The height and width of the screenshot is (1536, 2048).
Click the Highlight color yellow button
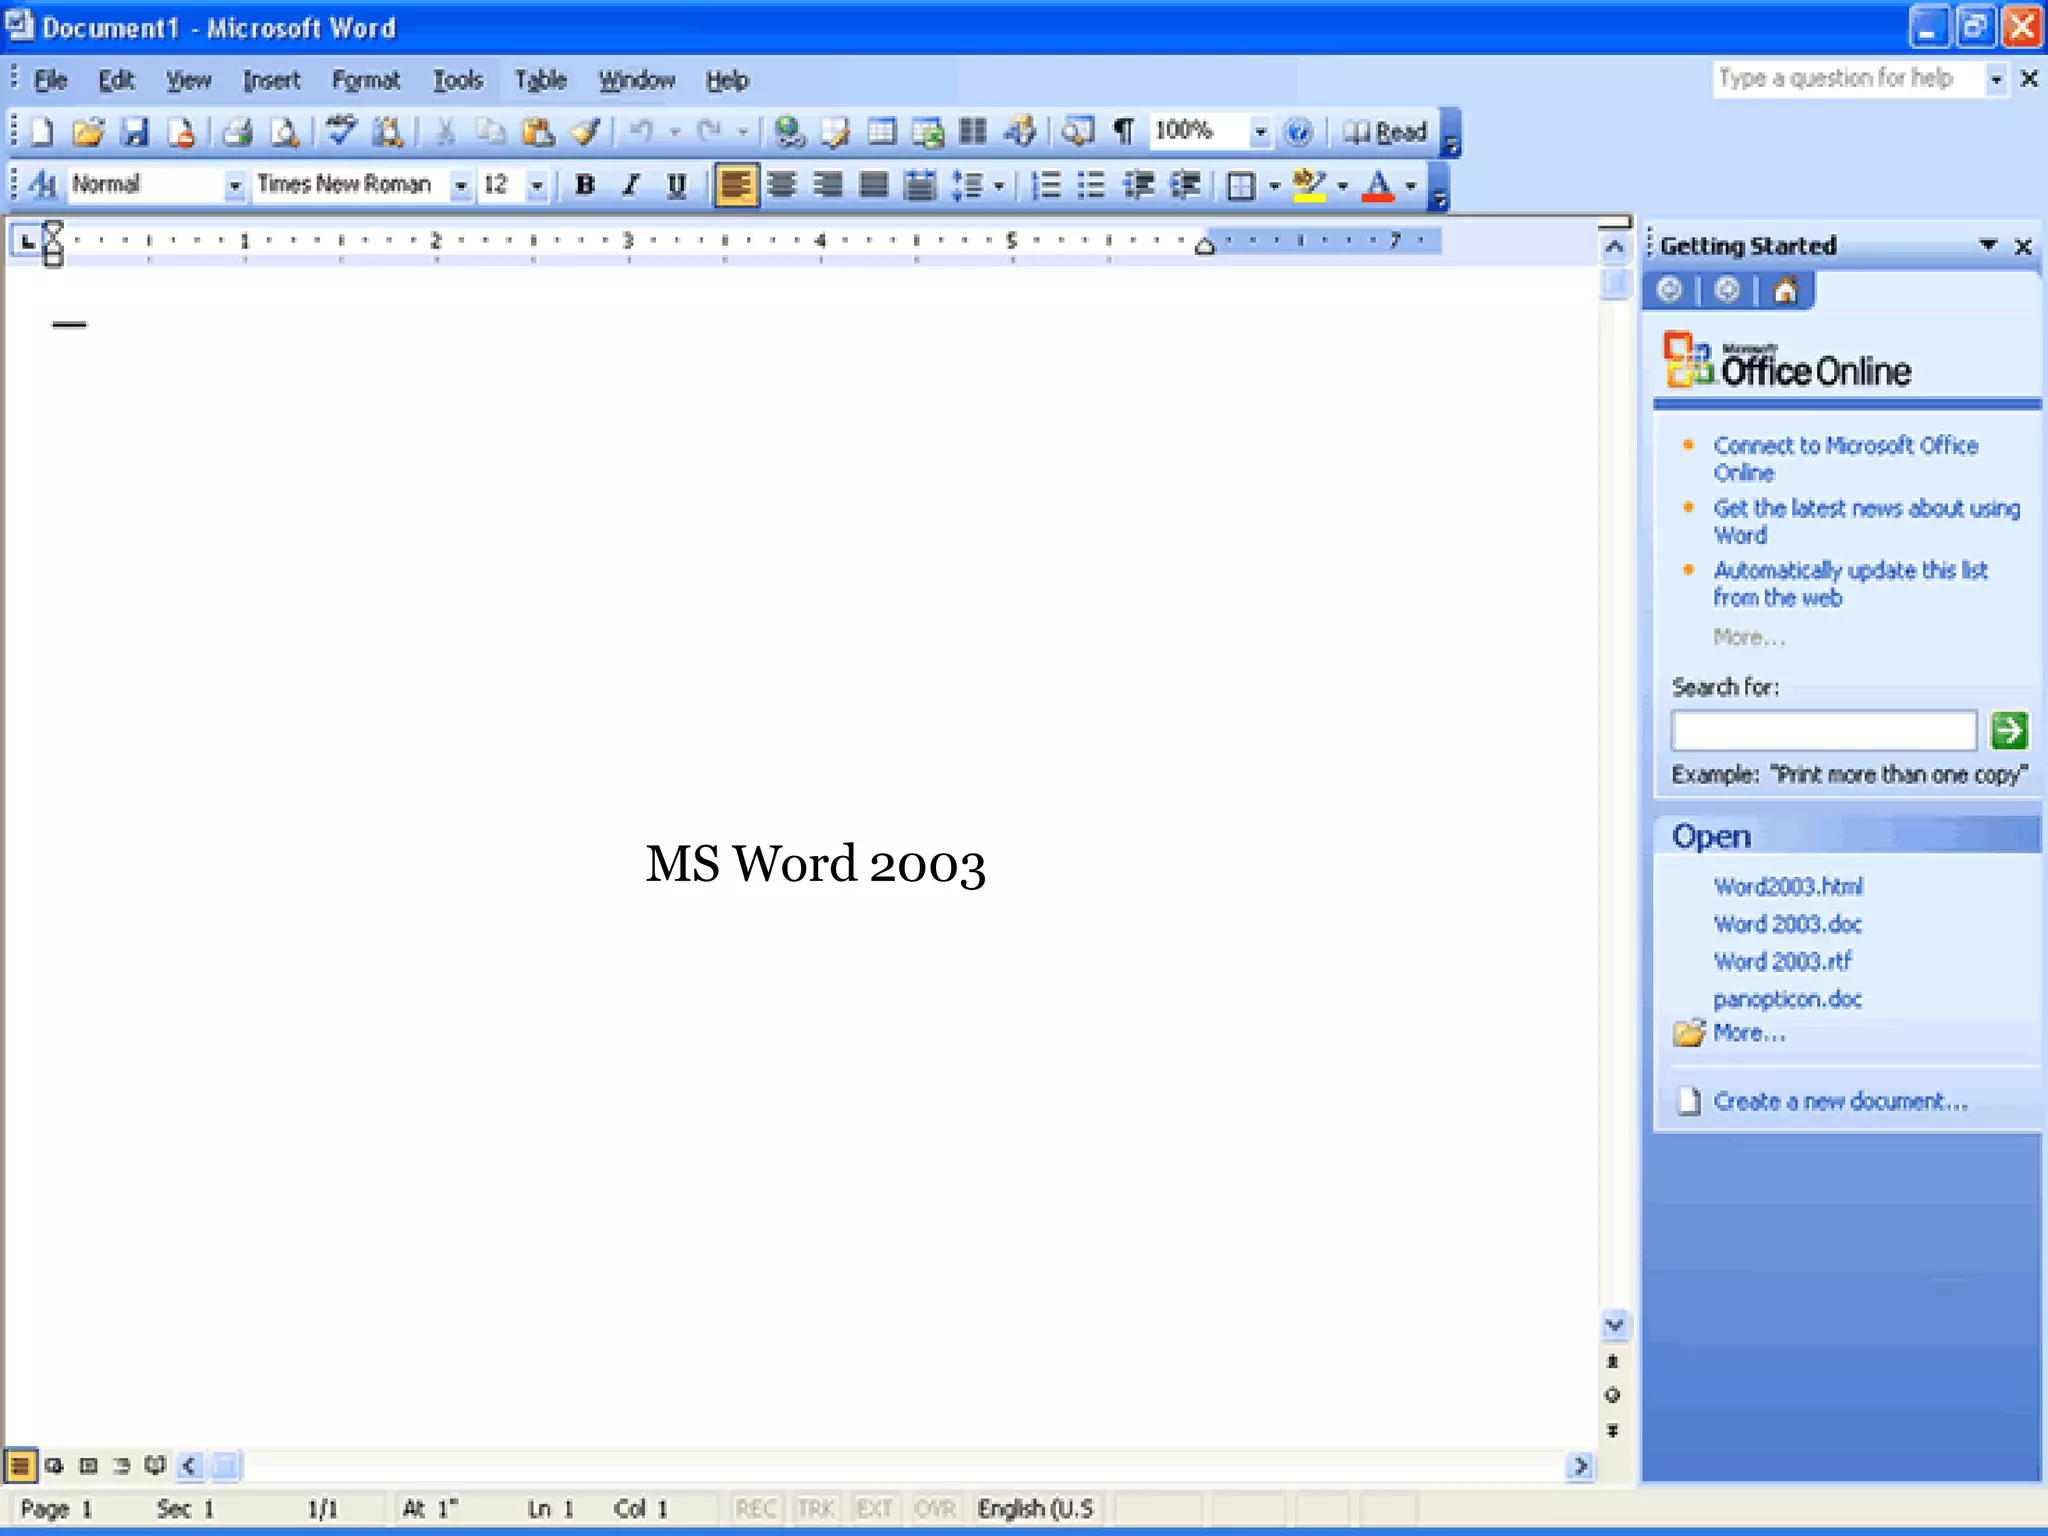1309,185
